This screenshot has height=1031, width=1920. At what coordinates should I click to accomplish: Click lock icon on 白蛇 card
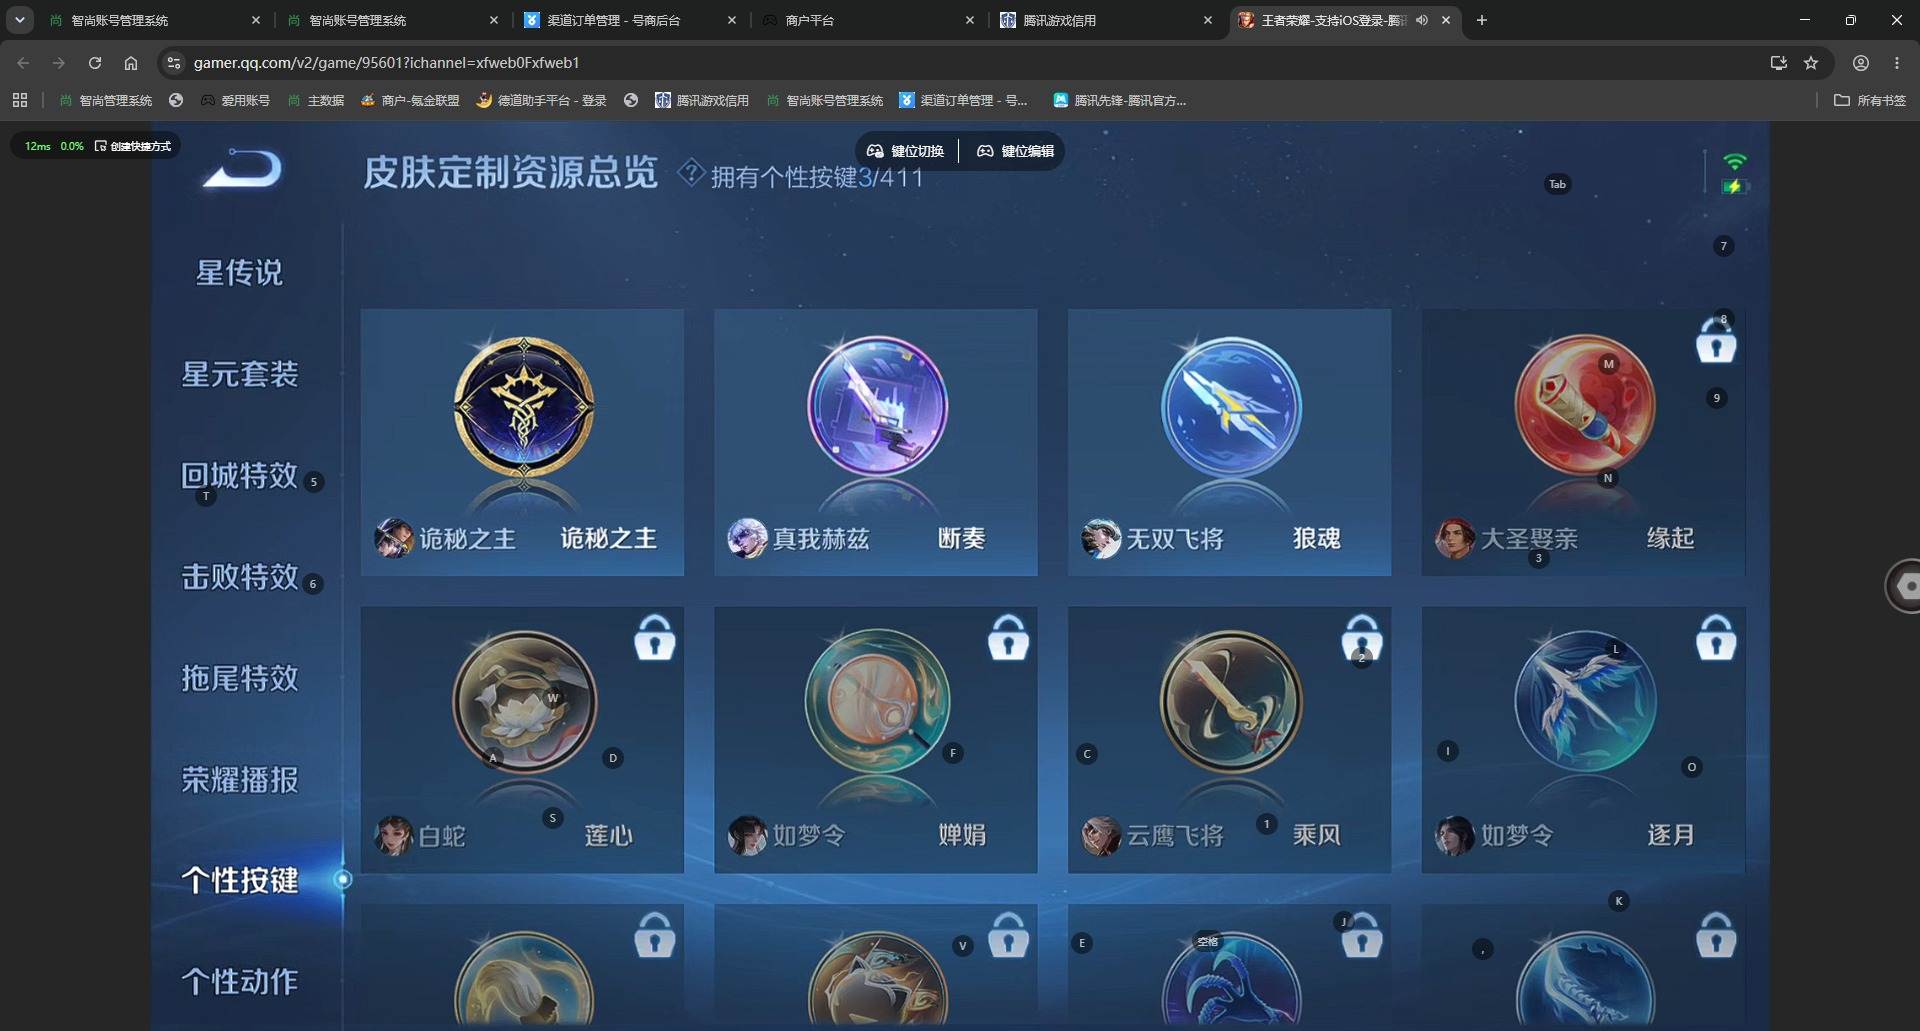[655, 637]
